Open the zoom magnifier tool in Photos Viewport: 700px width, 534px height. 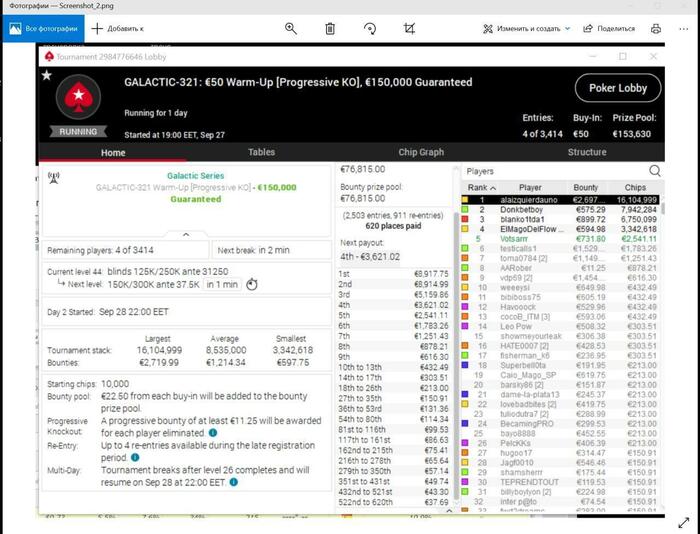[x=291, y=29]
